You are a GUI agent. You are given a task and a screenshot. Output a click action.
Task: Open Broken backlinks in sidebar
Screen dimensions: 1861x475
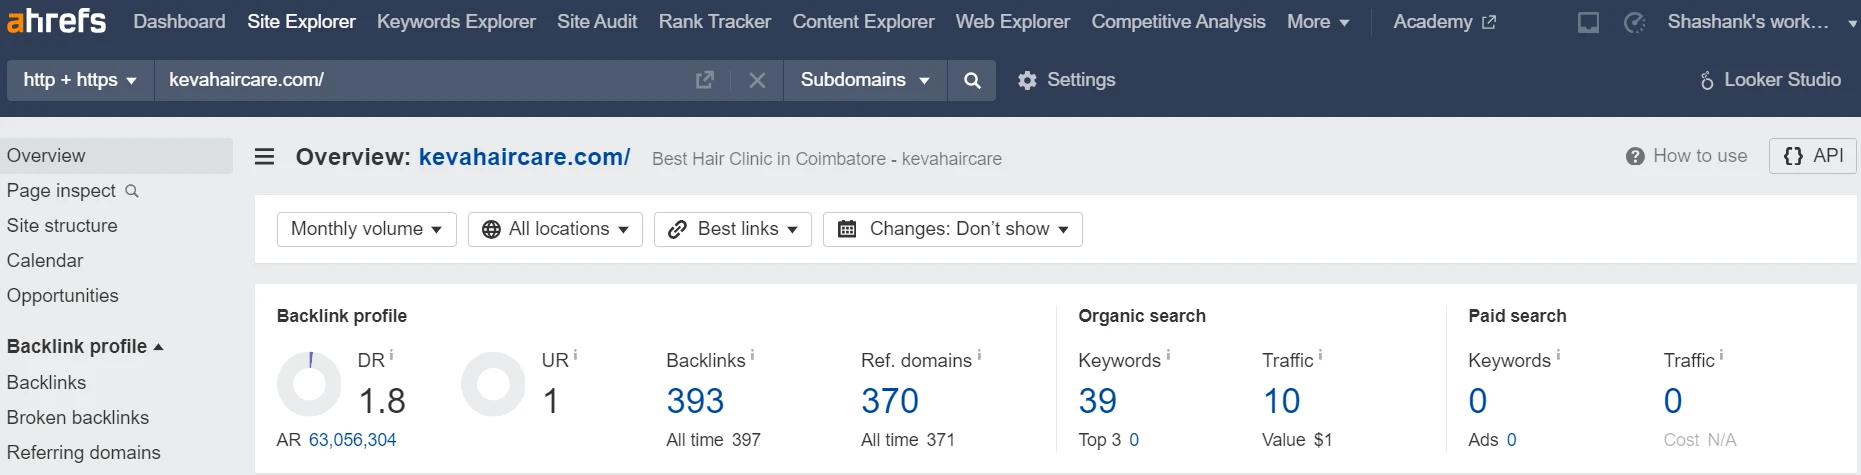click(x=78, y=418)
